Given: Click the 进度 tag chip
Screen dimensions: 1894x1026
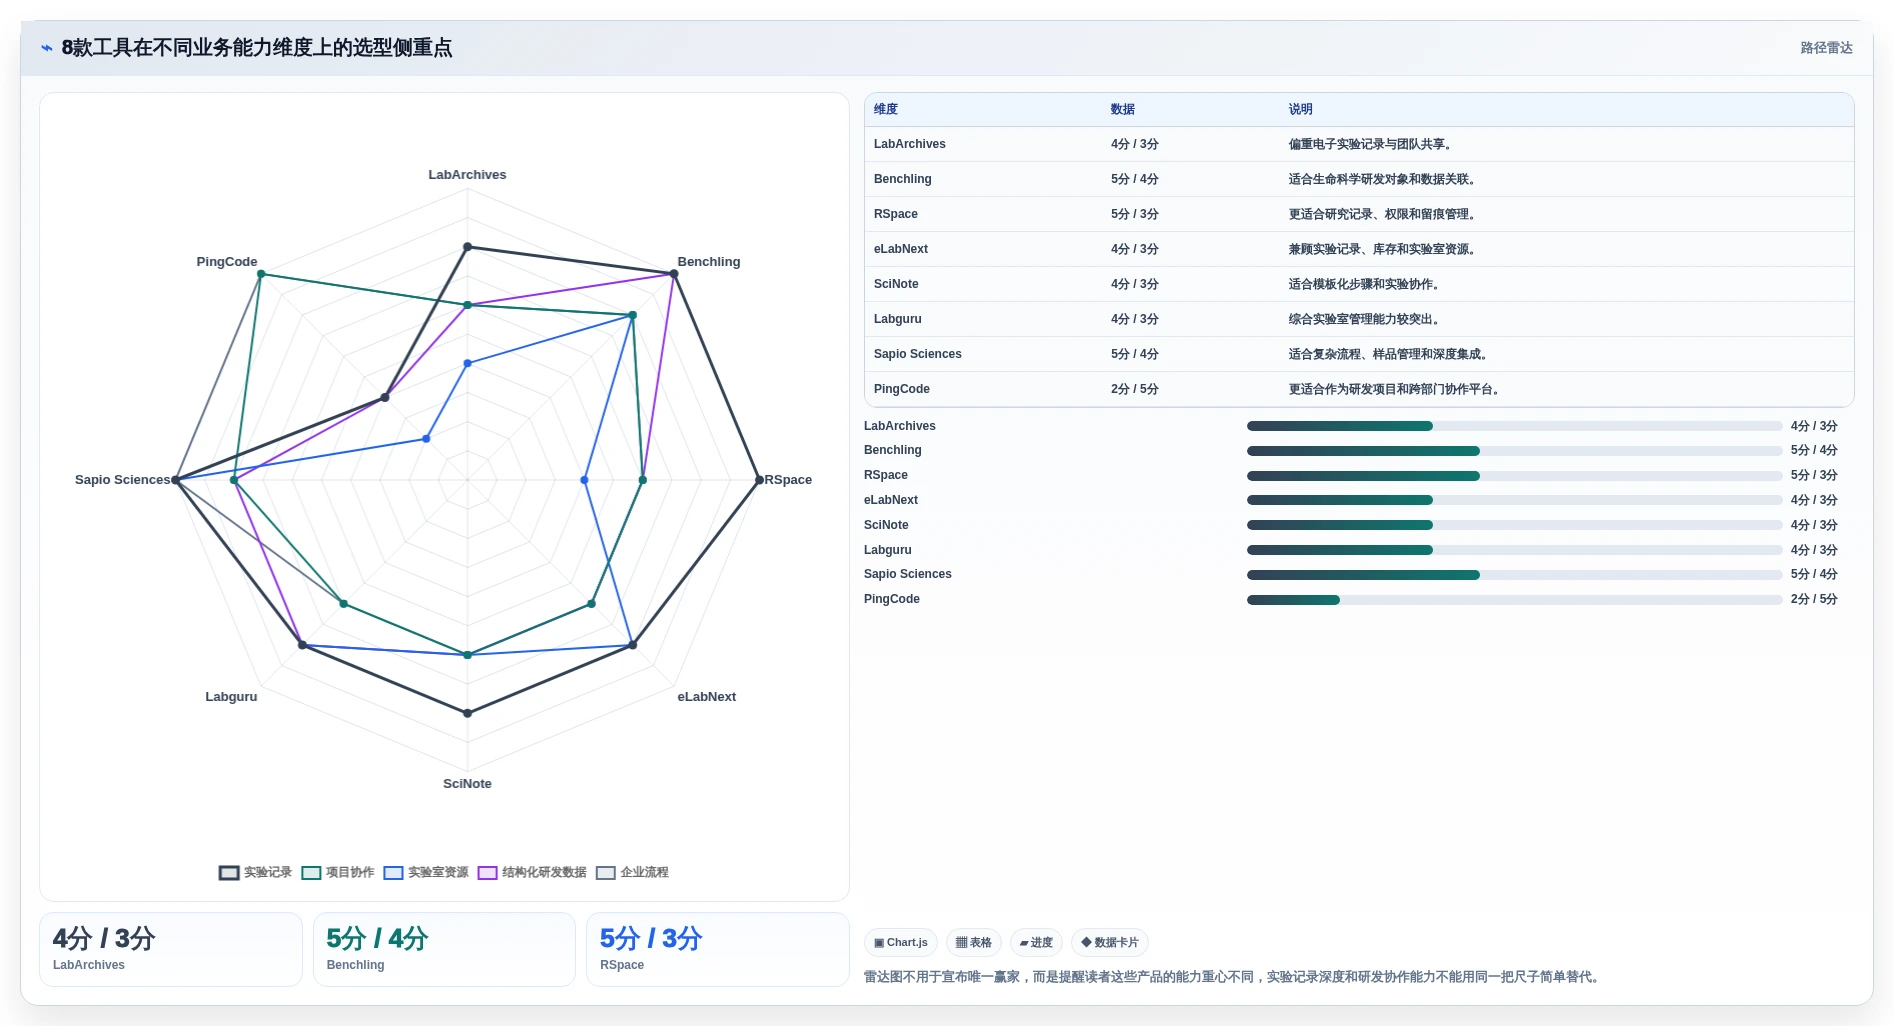Looking at the screenshot, I should 1036,943.
